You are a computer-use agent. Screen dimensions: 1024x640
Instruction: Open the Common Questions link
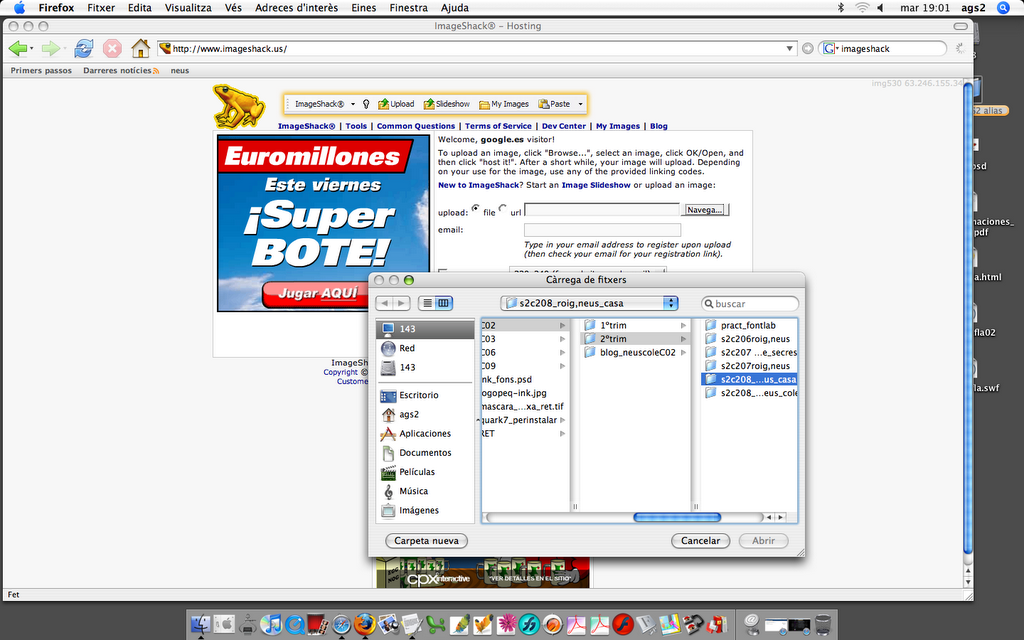415,126
